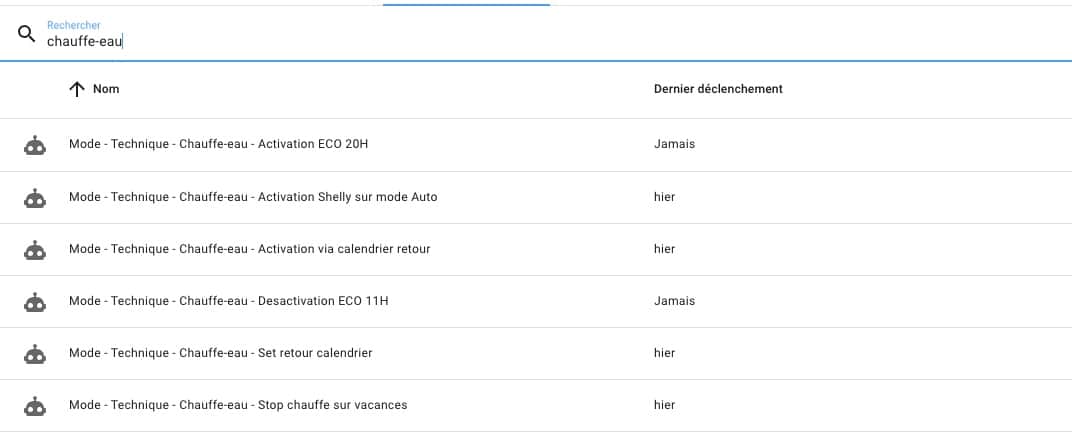1072x439 pixels.
Task: Open automation Stop chauffe sur vacances
Action: 238,405
